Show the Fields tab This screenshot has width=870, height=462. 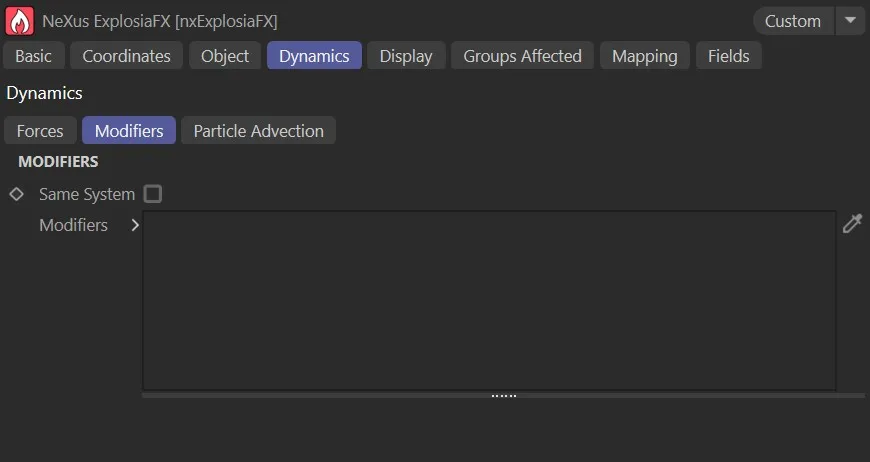click(x=728, y=56)
